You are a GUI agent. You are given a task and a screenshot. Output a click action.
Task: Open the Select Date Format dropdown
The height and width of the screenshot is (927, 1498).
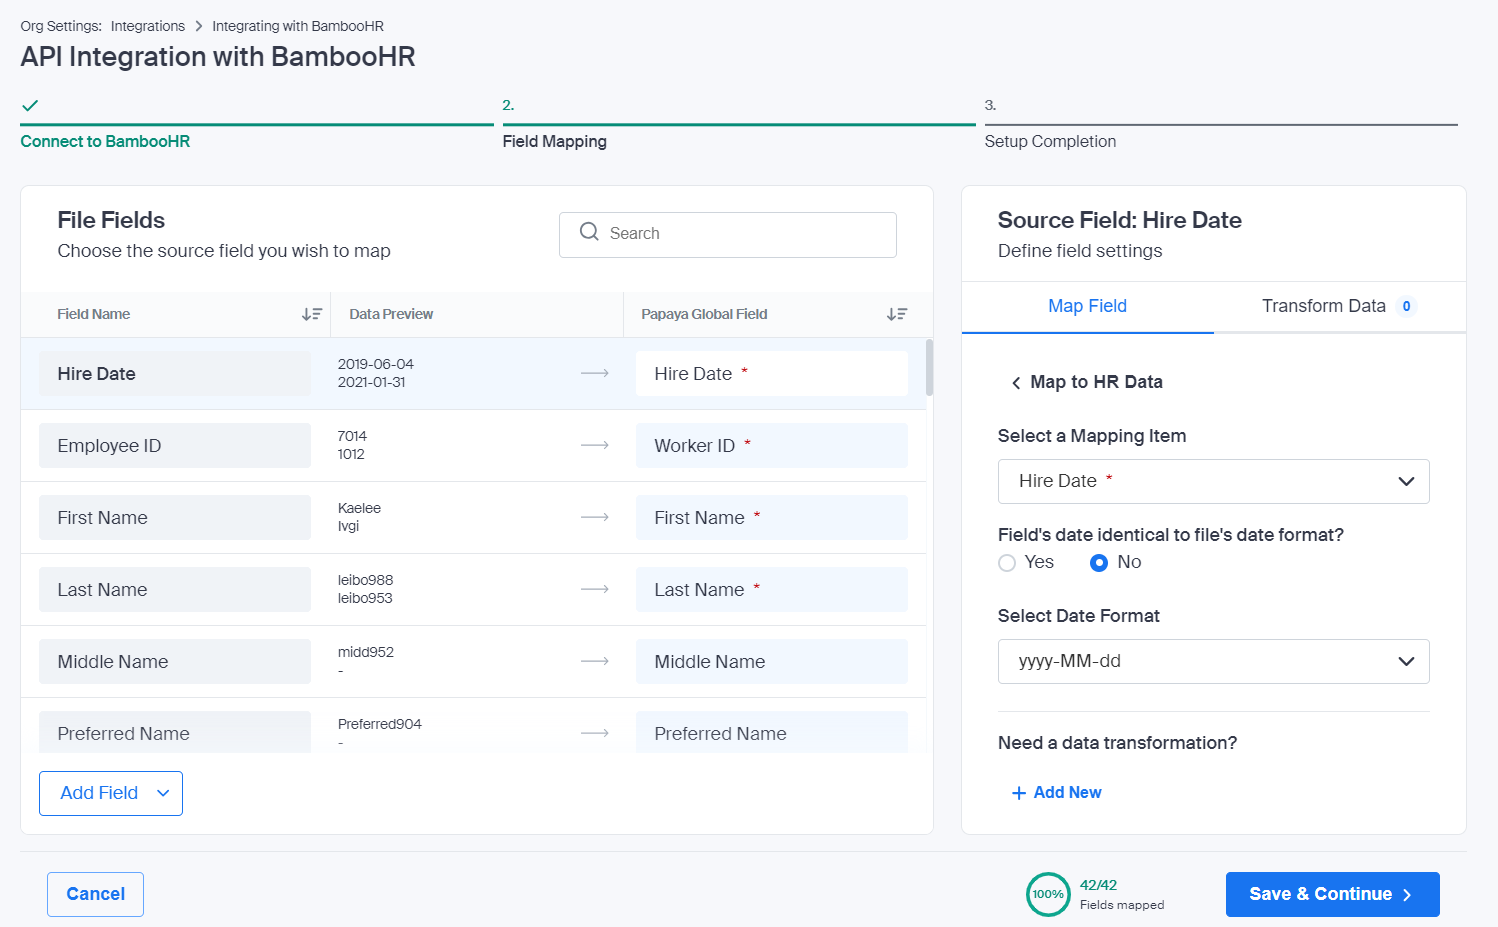(1213, 661)
